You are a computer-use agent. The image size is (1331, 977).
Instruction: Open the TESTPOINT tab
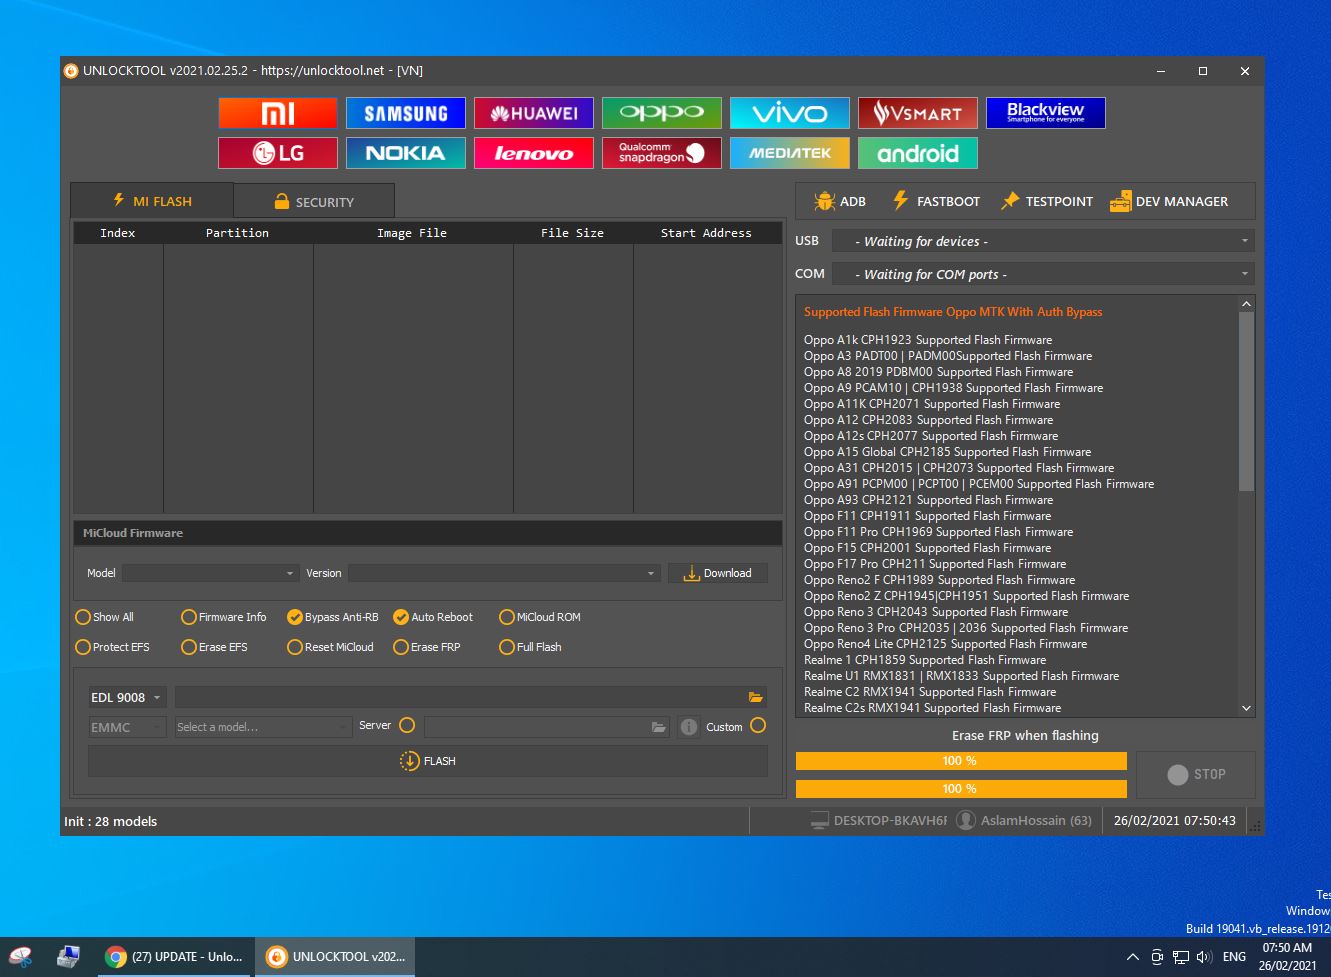[1047, 201]
